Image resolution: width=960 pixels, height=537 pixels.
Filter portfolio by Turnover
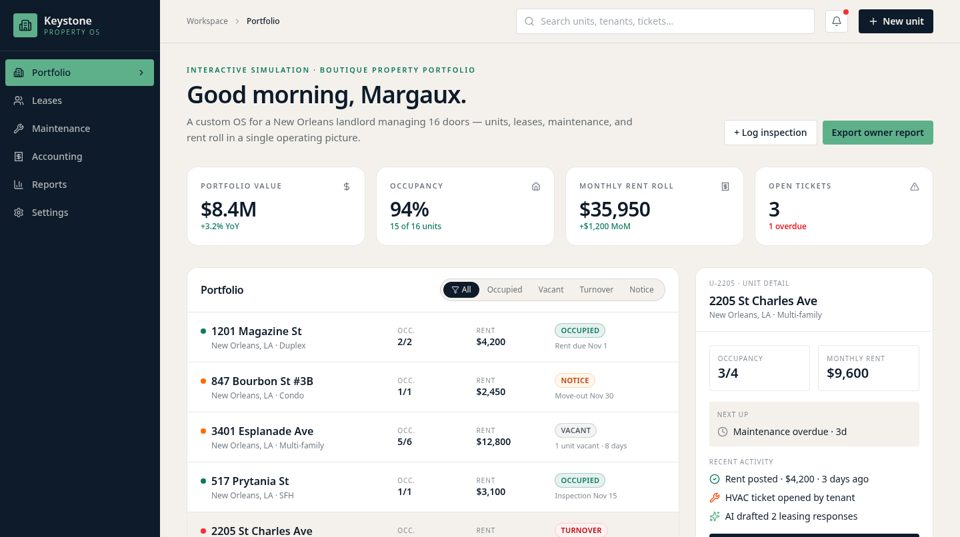596,290
